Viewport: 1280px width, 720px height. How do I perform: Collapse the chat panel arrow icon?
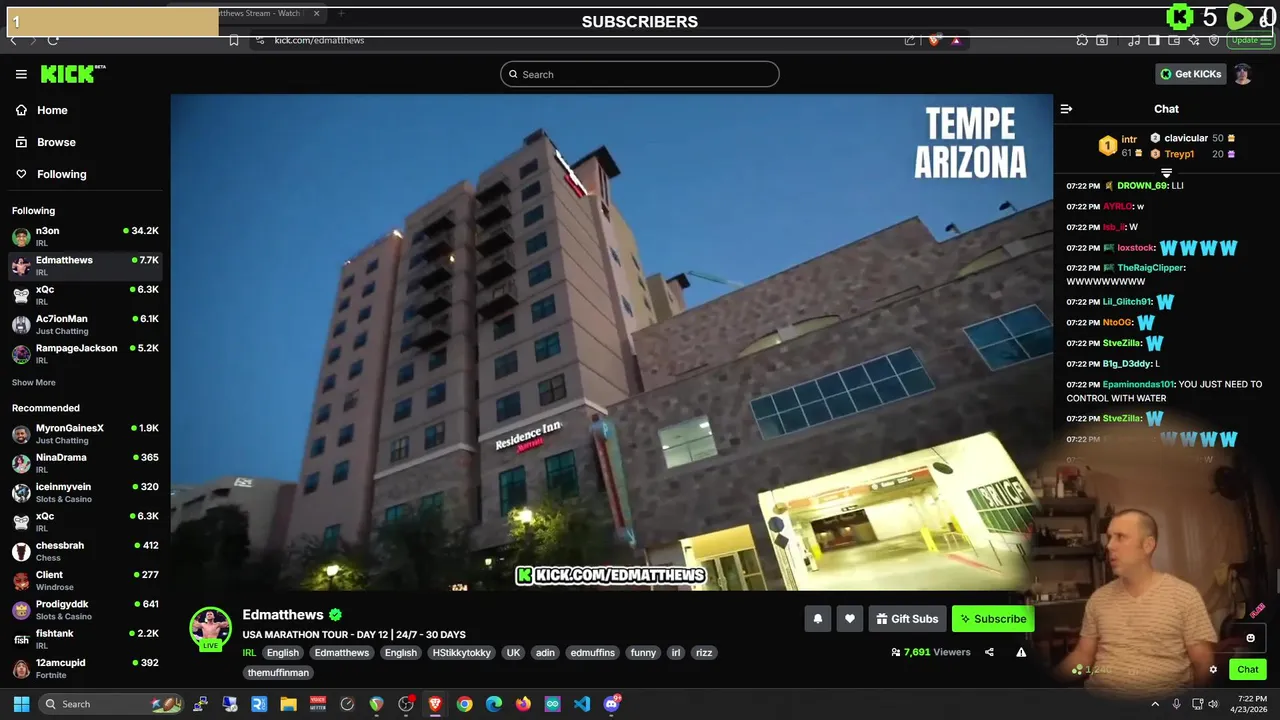1066,109
